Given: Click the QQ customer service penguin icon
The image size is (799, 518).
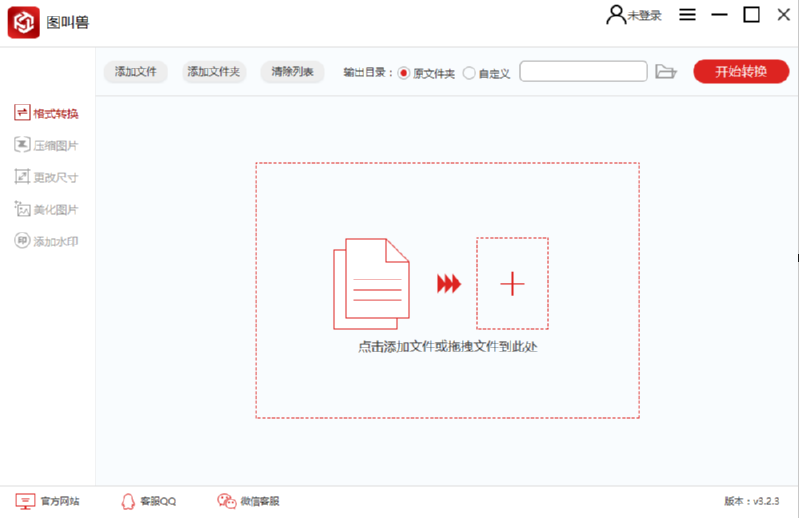Looking at the screenshot, I should (x=128, y=501).
